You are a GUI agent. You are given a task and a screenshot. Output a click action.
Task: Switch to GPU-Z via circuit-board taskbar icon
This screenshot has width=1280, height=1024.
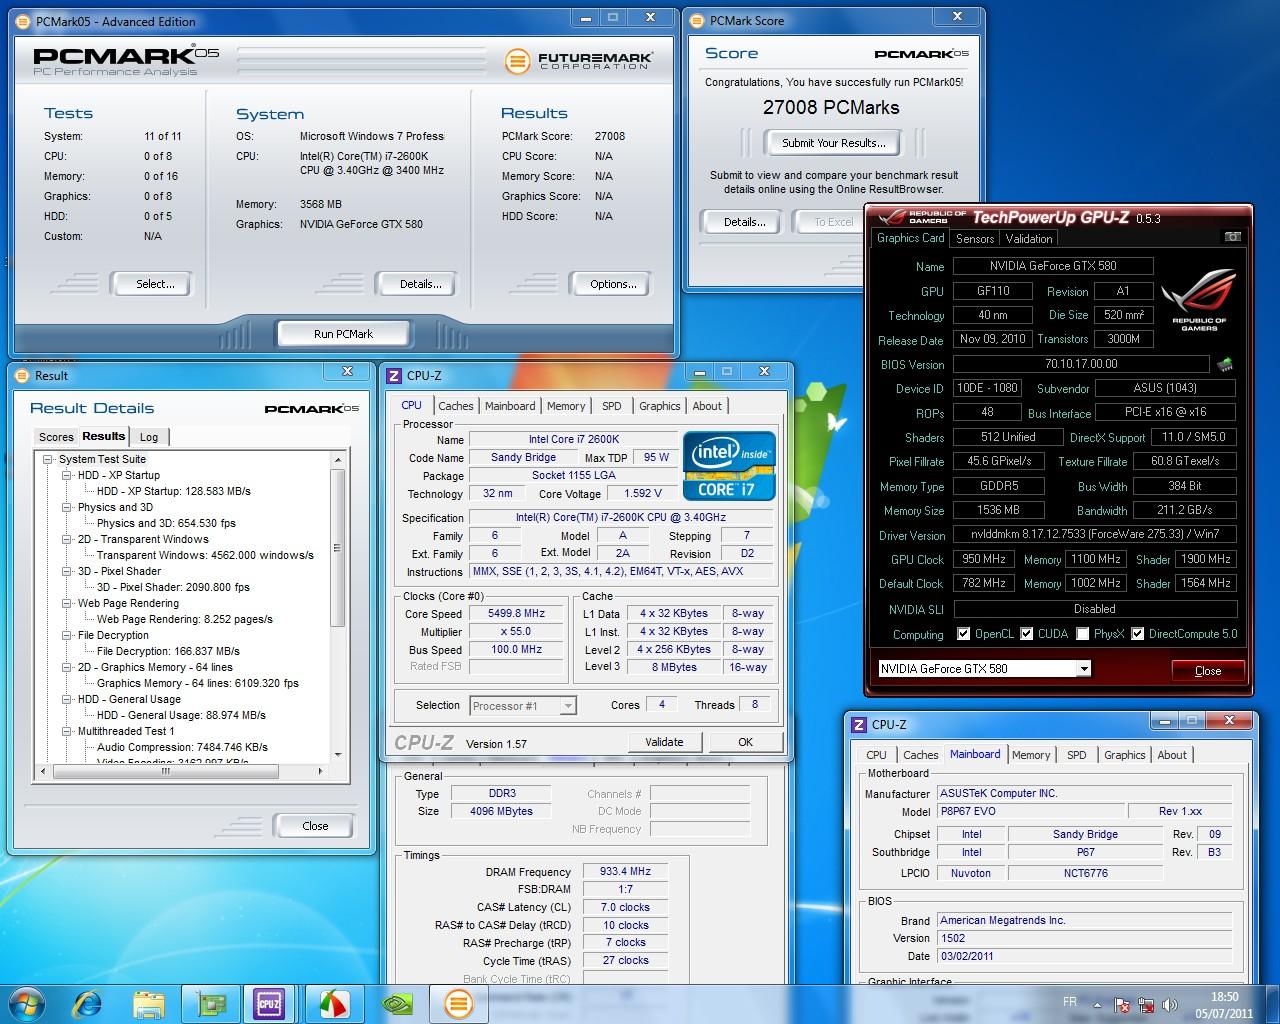coord(211,1003)
